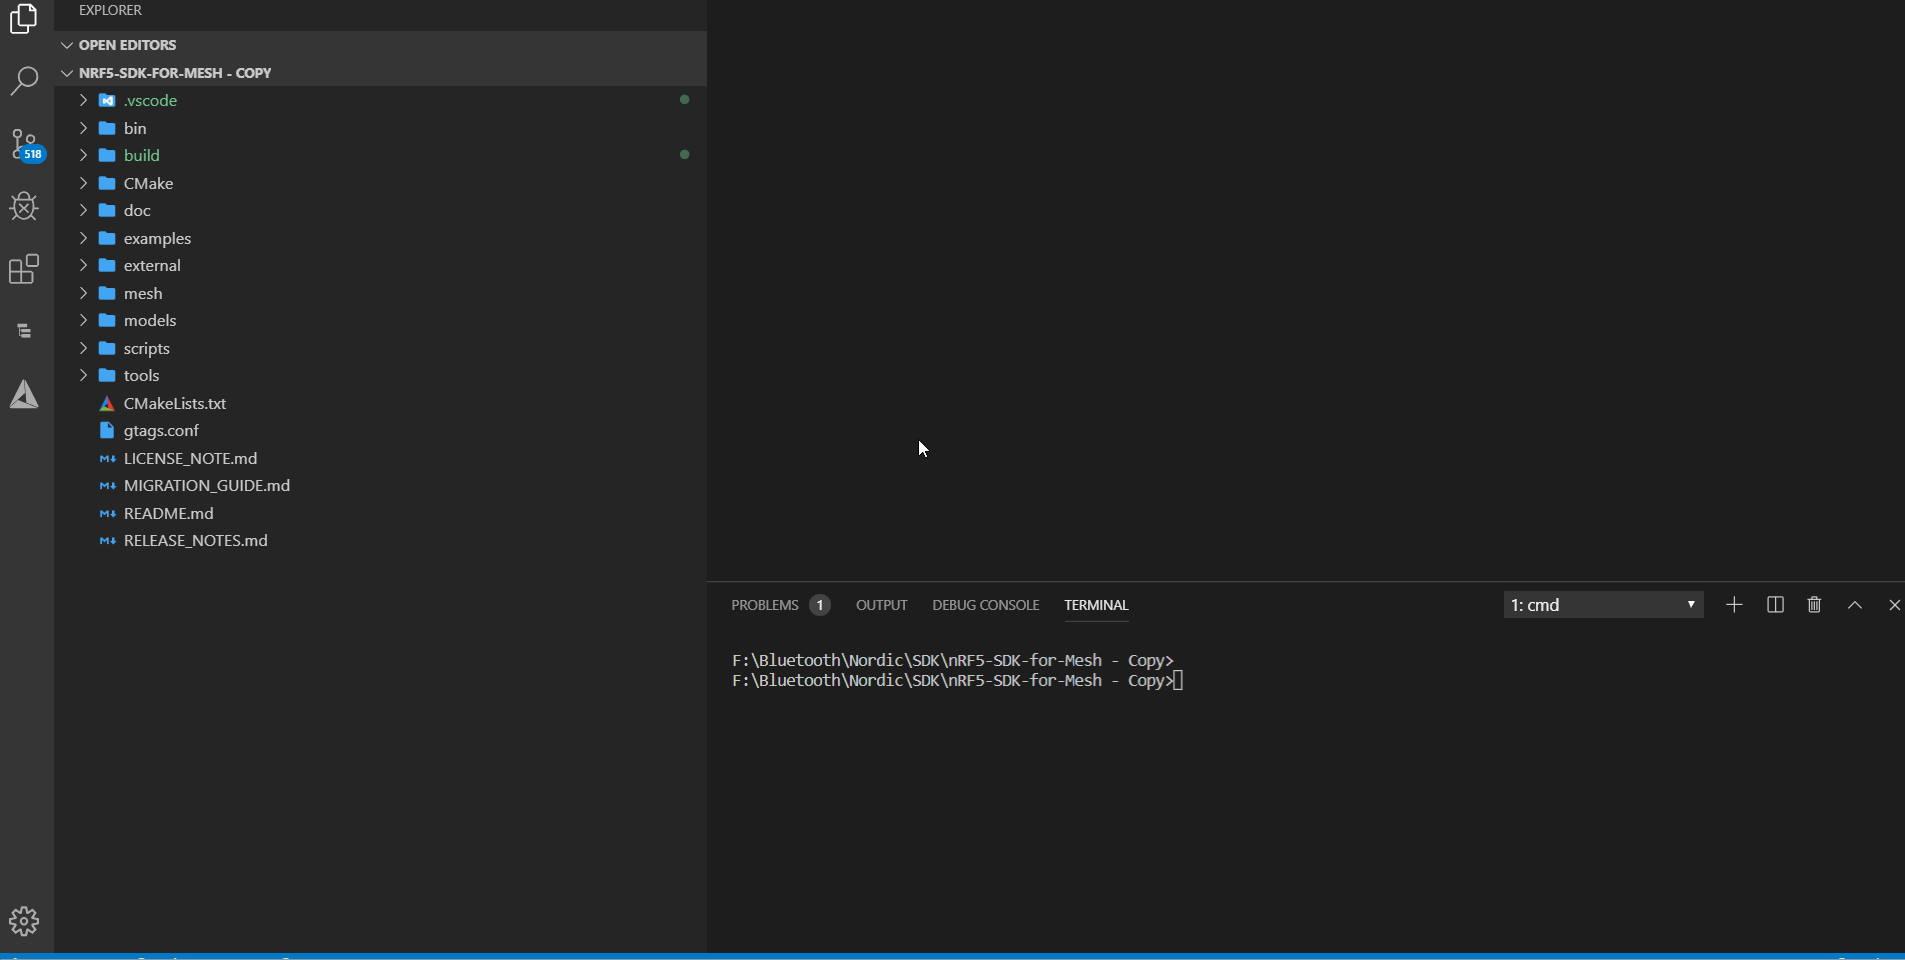Open the README.md file
The image size is (1905, 960).
click(168, 513)
